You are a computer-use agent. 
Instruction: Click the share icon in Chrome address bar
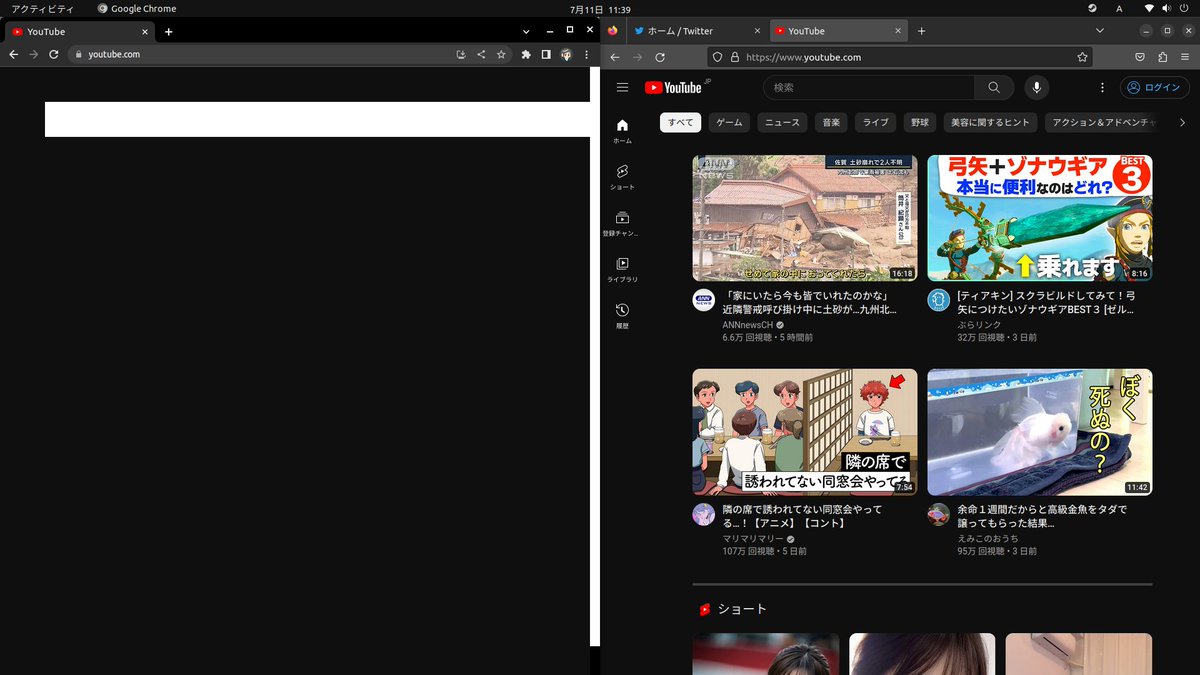[481, 54]
